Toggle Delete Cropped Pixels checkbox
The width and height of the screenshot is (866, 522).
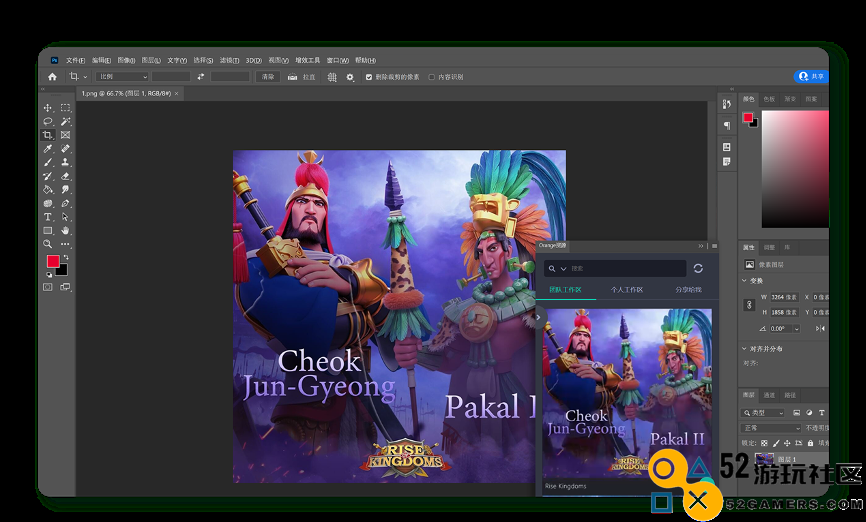tap(369, 77)
